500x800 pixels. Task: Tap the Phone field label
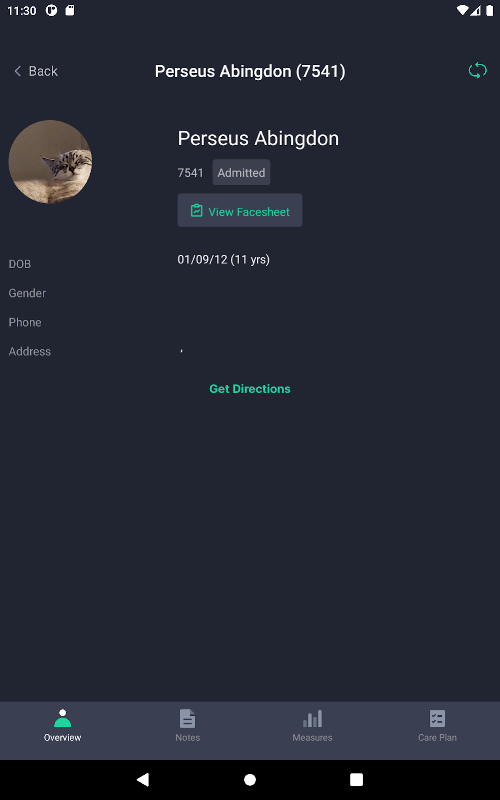25,322
